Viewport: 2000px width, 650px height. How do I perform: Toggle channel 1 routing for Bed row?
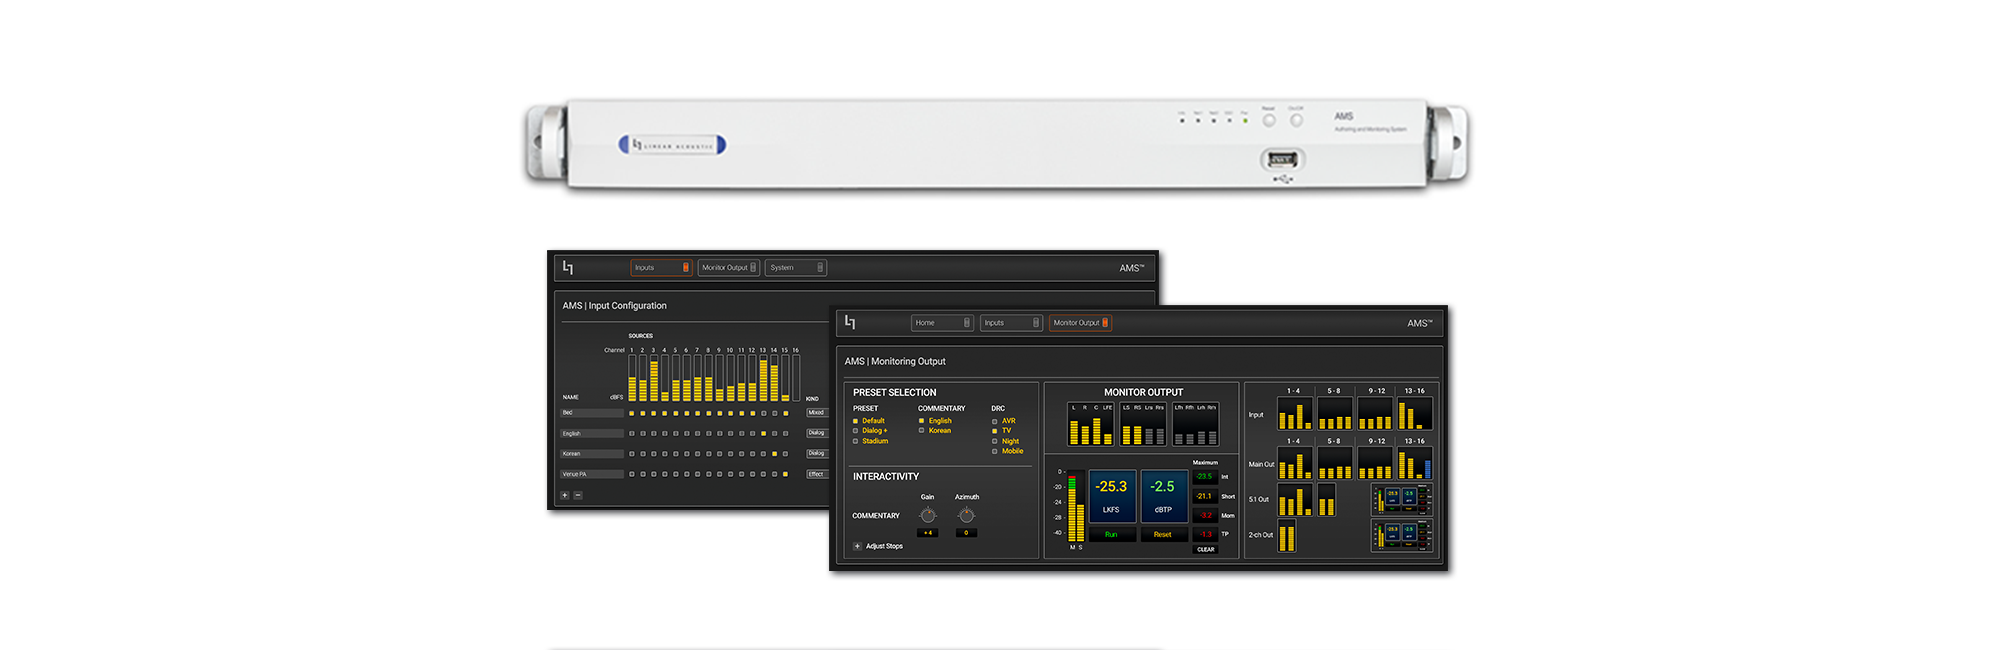pos(632,413)
